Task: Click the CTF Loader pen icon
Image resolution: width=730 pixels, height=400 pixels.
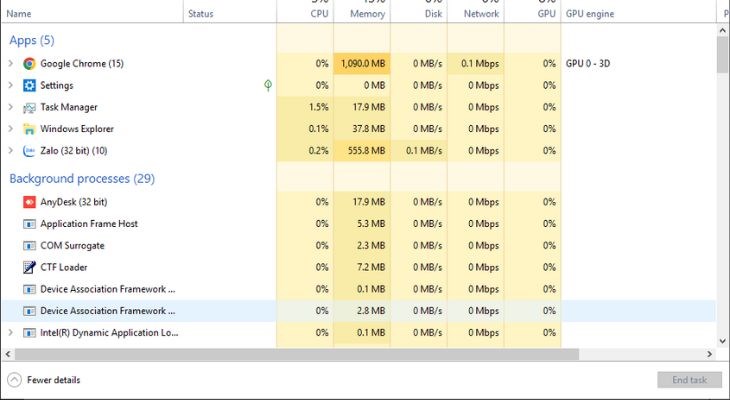Action: tap(29, 267)
